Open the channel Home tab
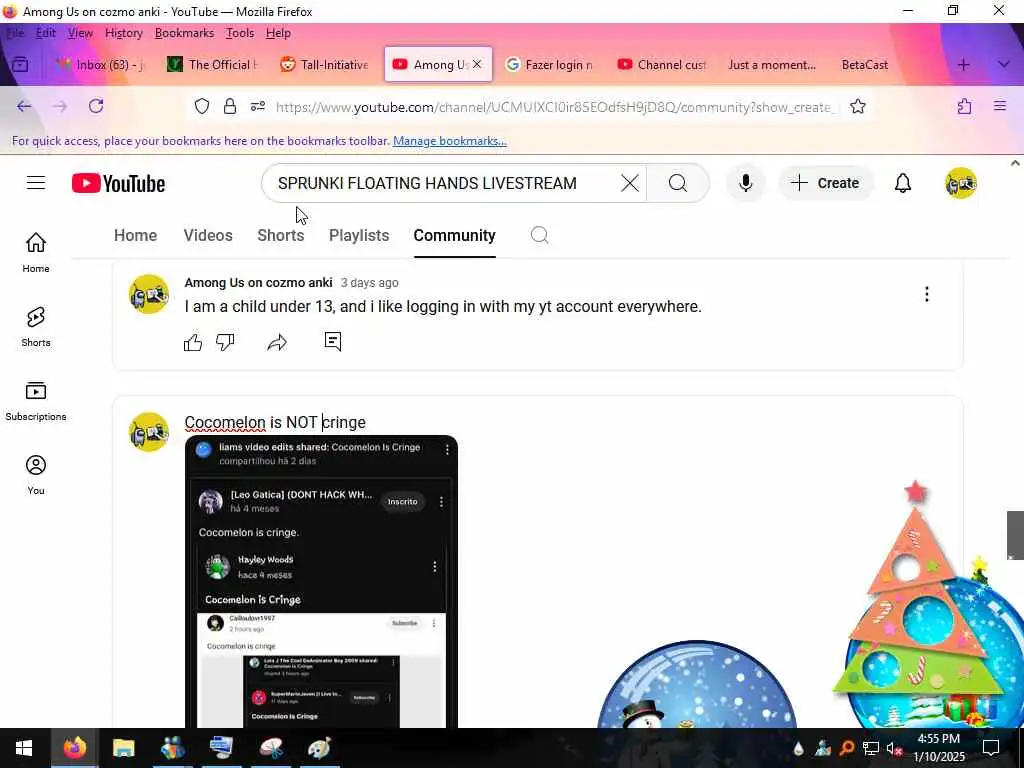This screenshot has width=1024, height=768. click(135, 235)
